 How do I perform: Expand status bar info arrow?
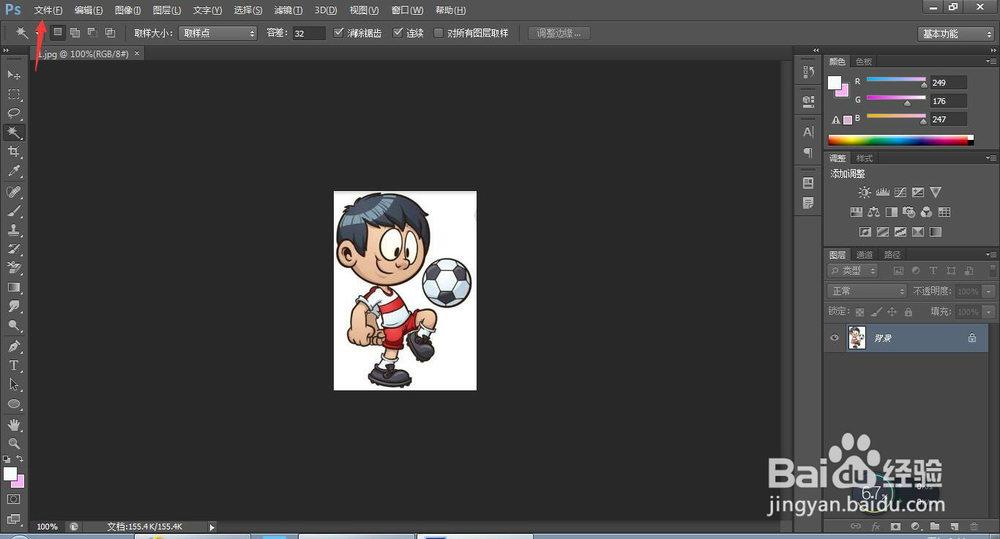212,527
